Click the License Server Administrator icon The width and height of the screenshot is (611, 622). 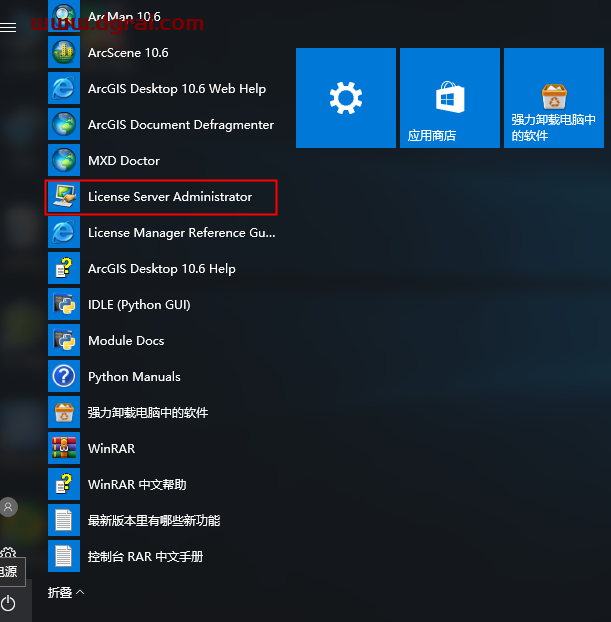(x=63, y=196)
